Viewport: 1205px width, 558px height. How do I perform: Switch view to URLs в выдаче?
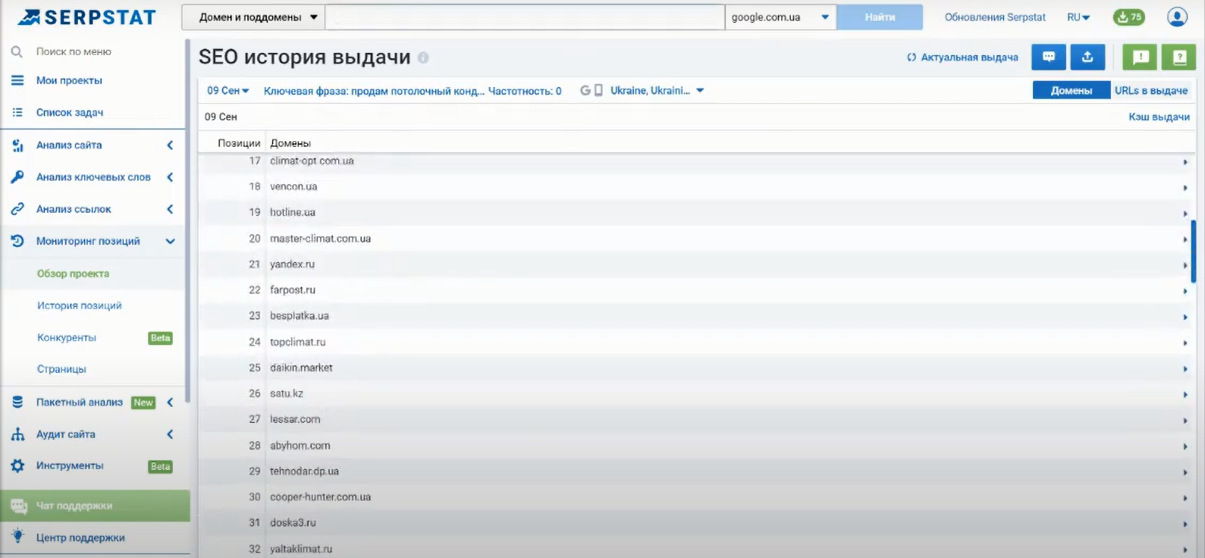[x=1151, y=90]
